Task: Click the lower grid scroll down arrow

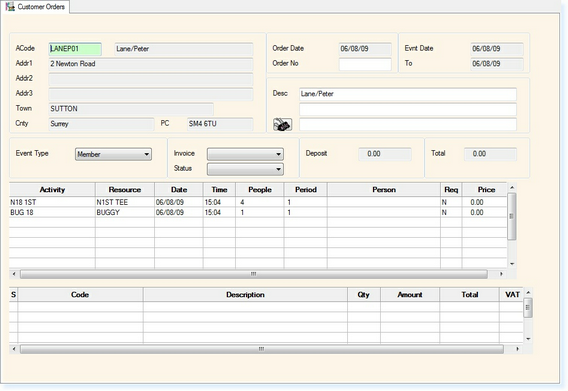Action: (528, 339)
